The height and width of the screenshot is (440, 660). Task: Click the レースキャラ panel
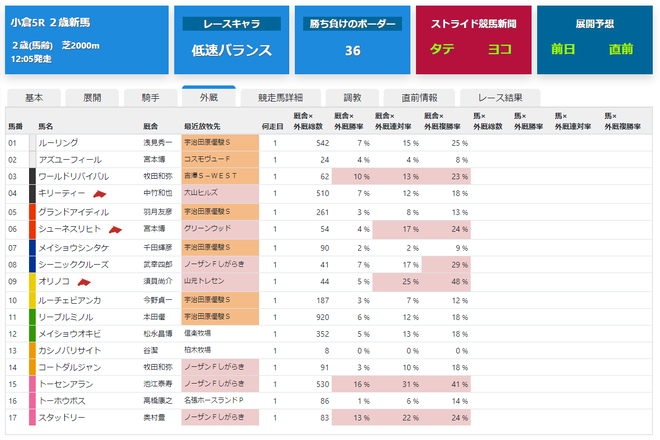(x=232, y=40)
